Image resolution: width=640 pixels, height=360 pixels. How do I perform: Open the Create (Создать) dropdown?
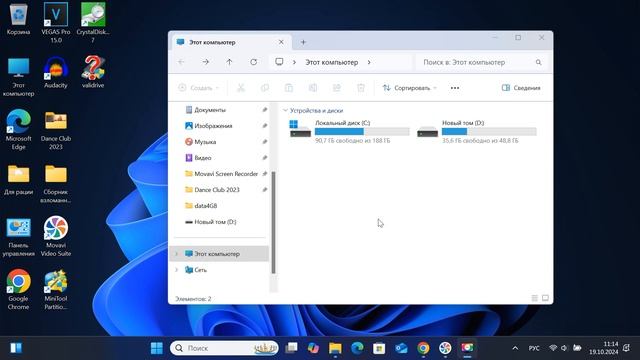(199, 88)
